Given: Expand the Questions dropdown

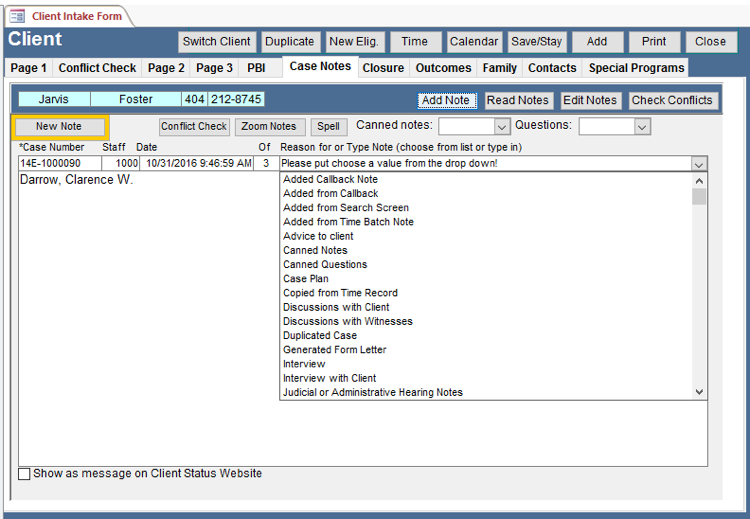Looking at the screenshot, I should (x=641, y=127).
